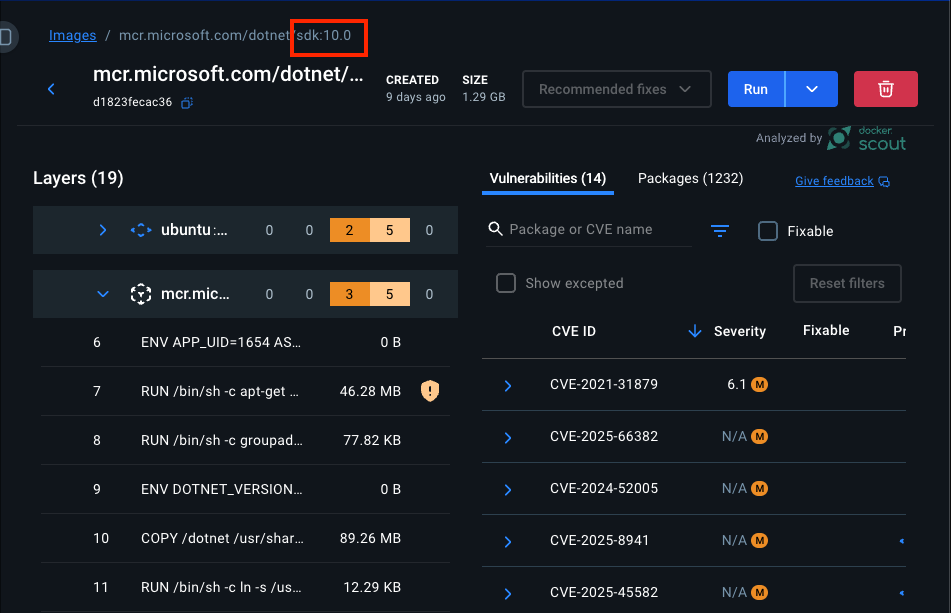Switch to the Packages (1232) tab
The image size is (951, 613).
coord(690,178)
